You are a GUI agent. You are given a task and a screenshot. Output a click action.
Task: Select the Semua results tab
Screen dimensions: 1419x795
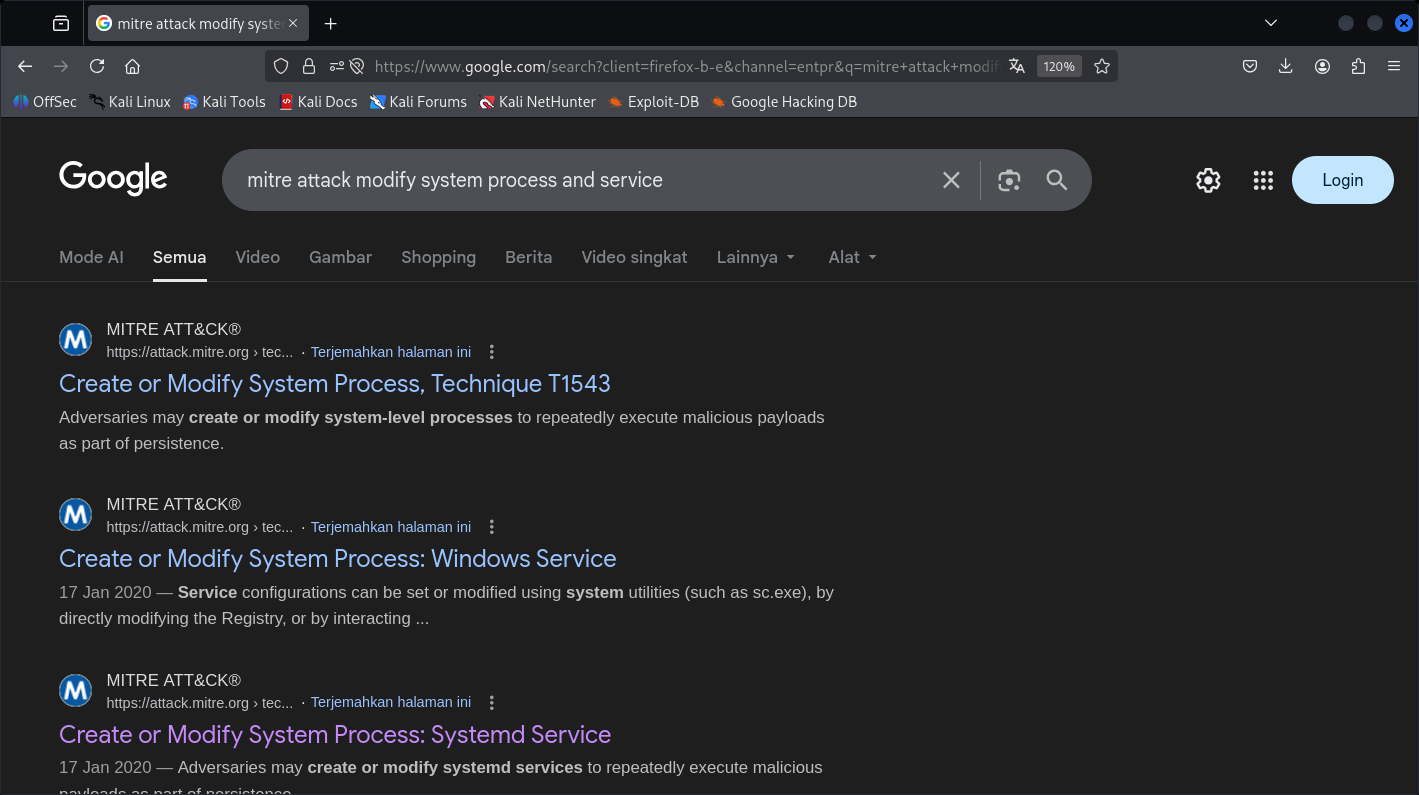point(180,257)
